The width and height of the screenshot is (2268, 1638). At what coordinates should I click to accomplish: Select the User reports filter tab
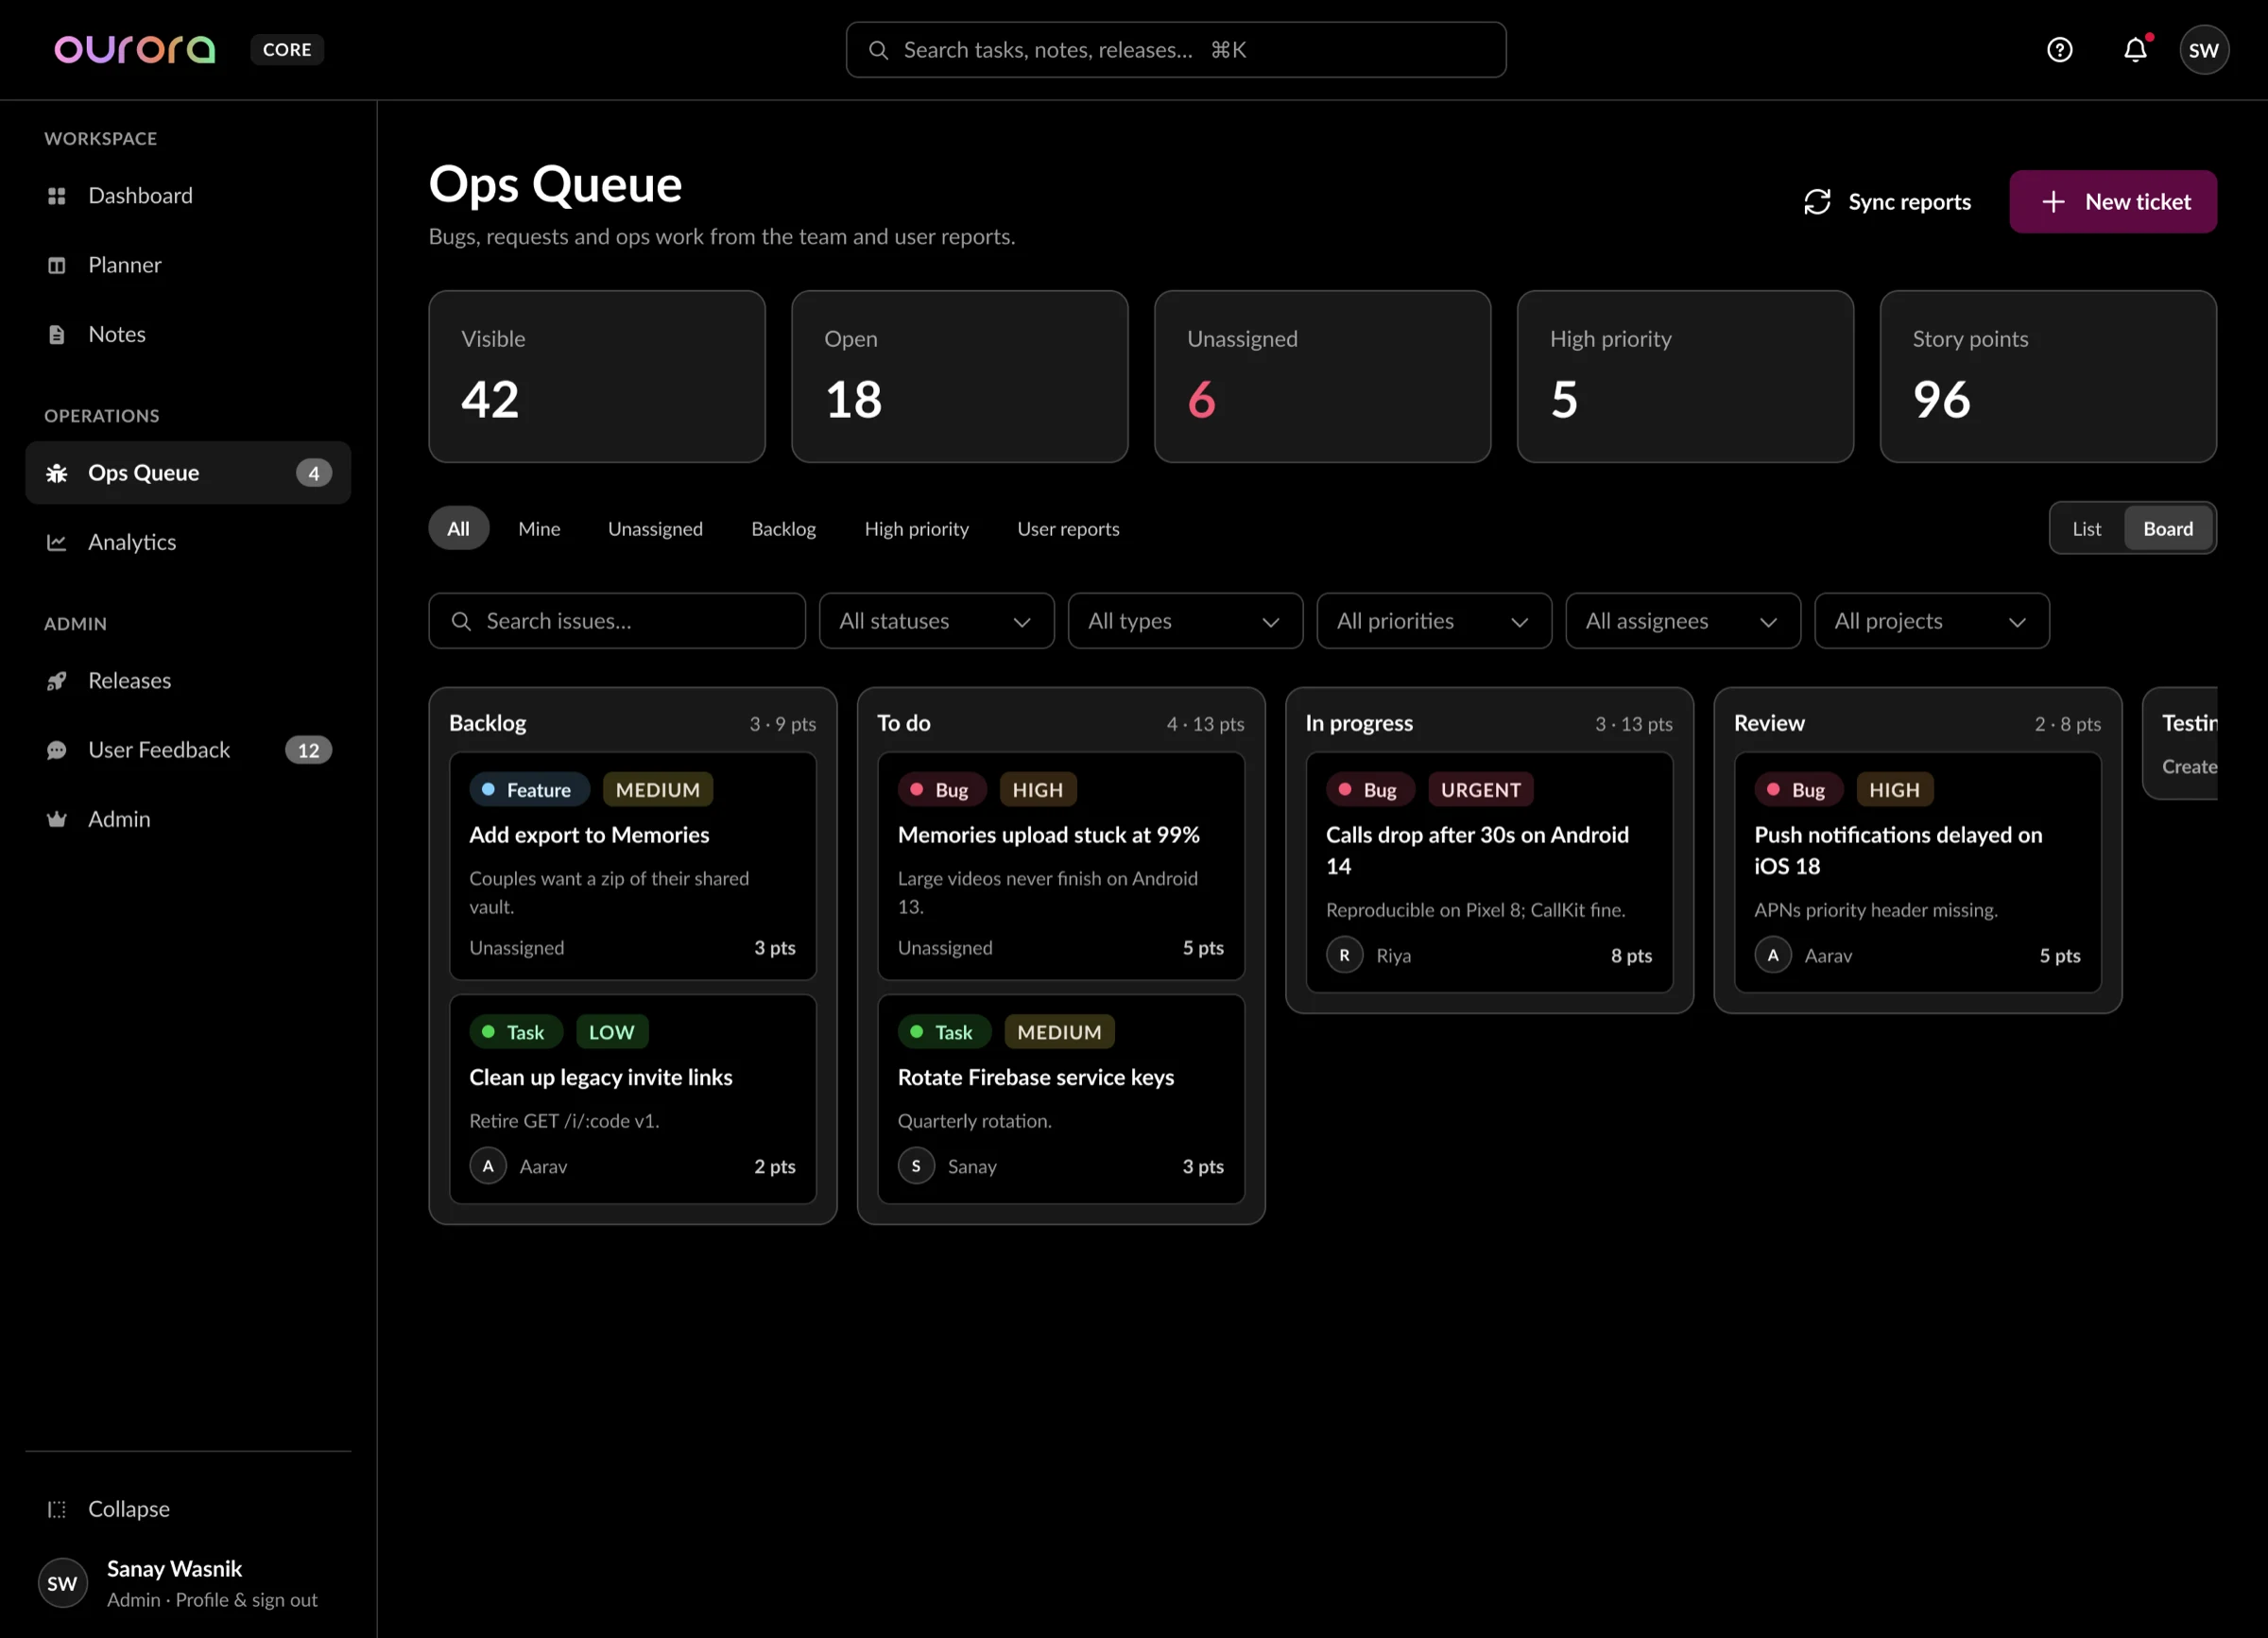pos(1068,528)
